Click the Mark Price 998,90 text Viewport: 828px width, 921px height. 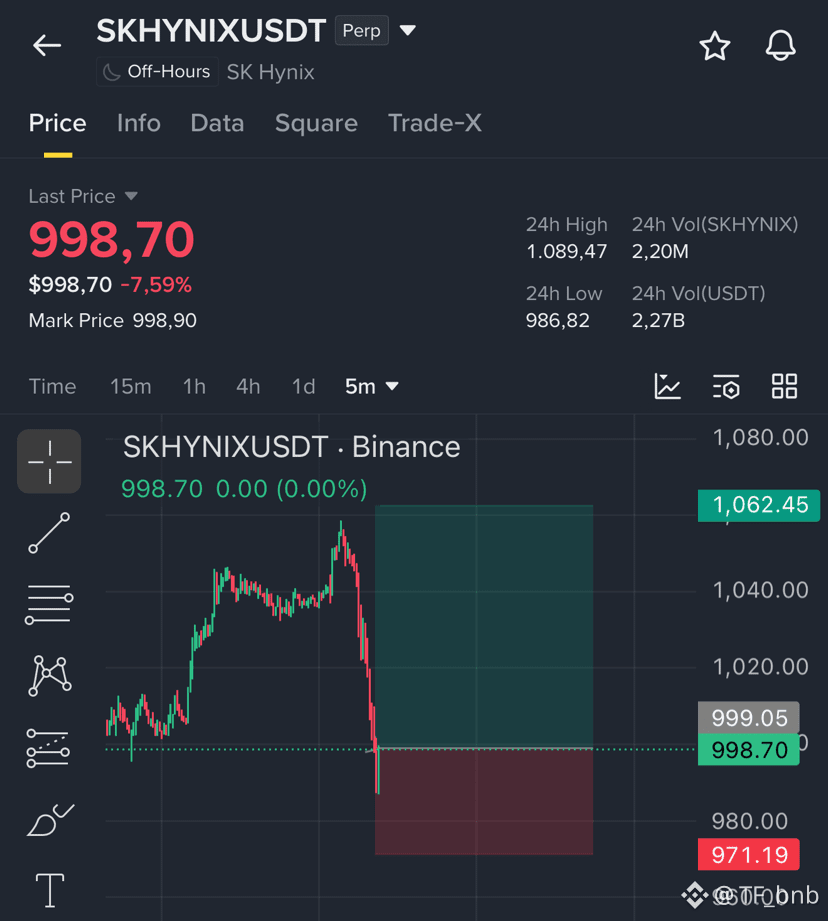[x=113, y=321]
